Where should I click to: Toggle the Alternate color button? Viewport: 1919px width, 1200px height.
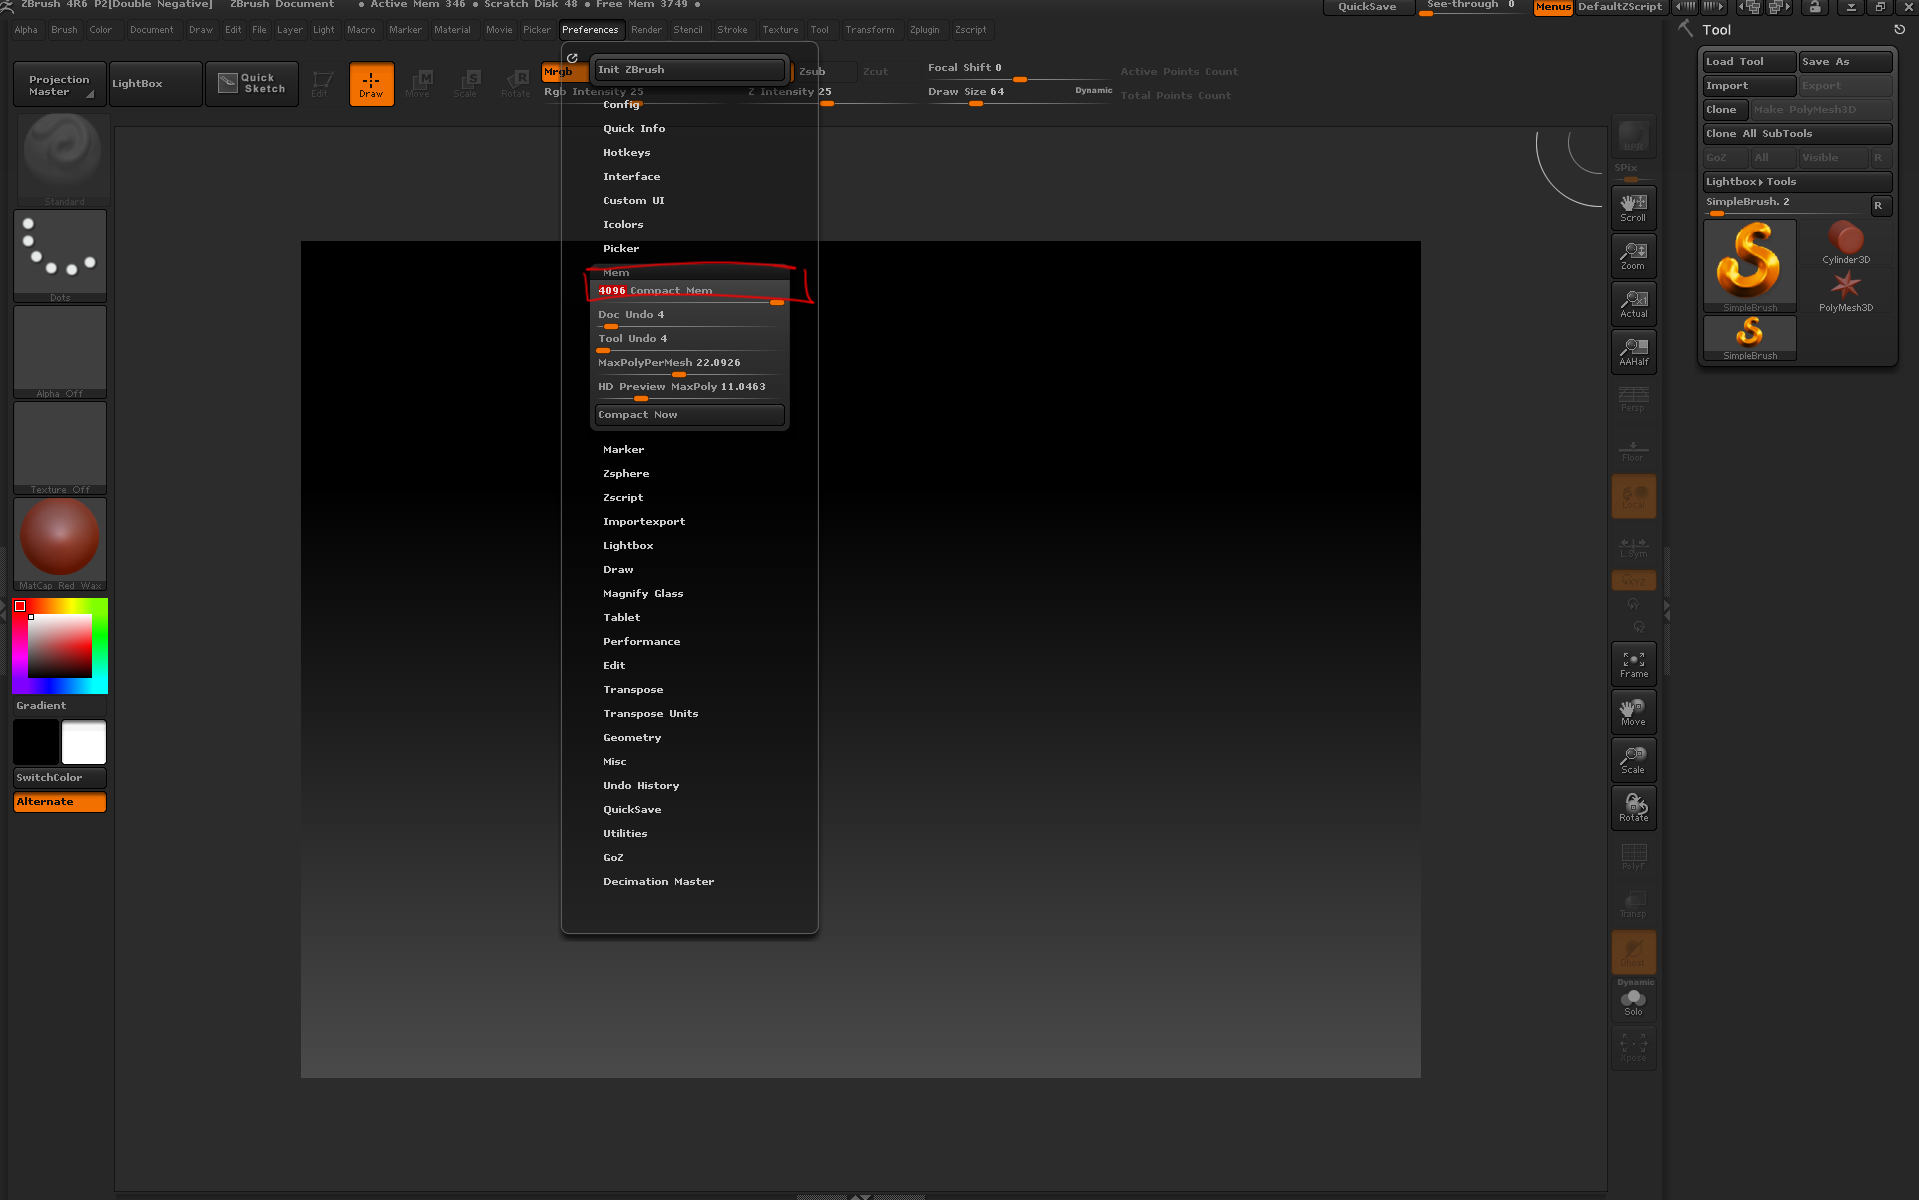tap(60, 802)
